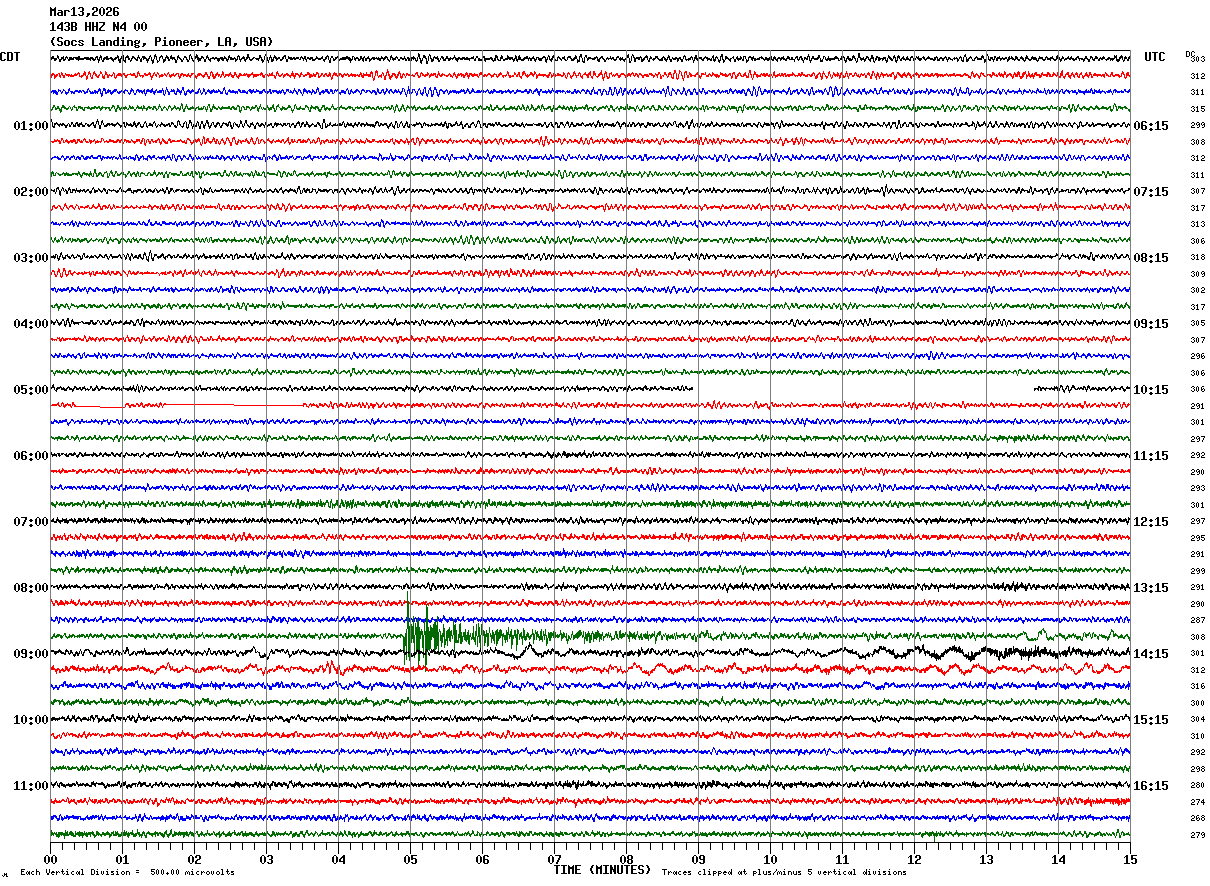Click the location text 'Socs Landing, Pioneer, LA, USA'

coord(161,42)
